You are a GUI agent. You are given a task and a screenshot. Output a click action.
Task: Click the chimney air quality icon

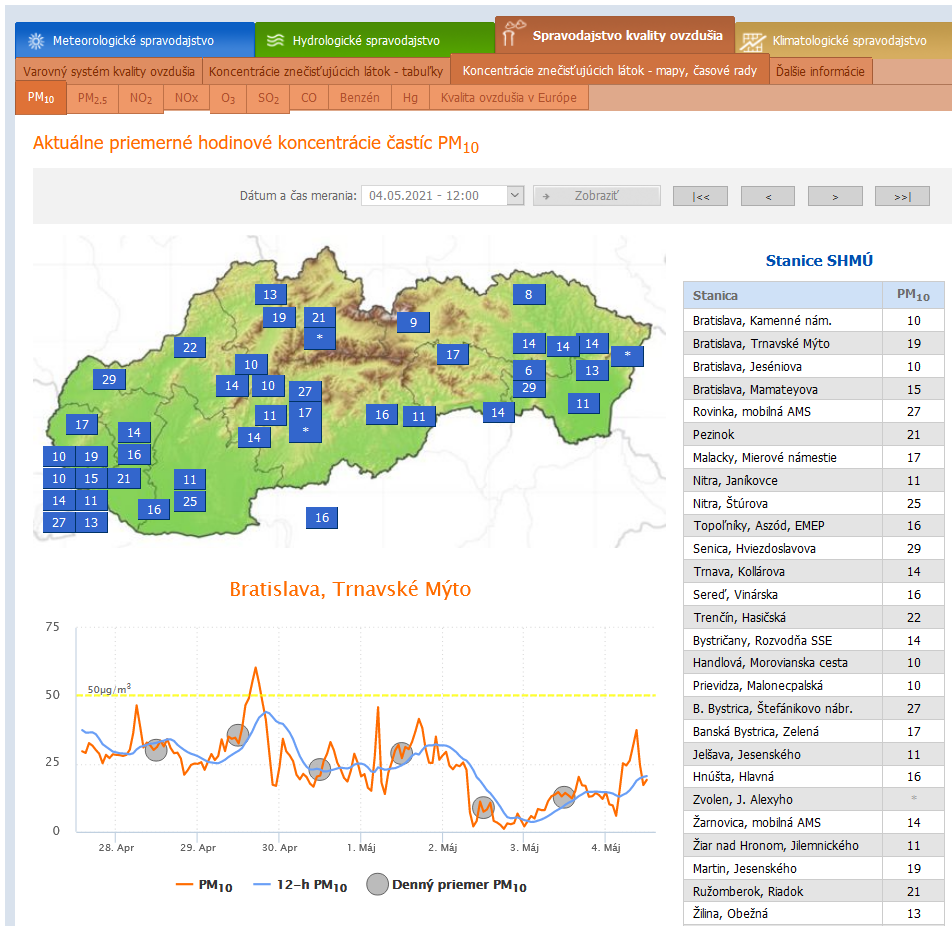513,35
